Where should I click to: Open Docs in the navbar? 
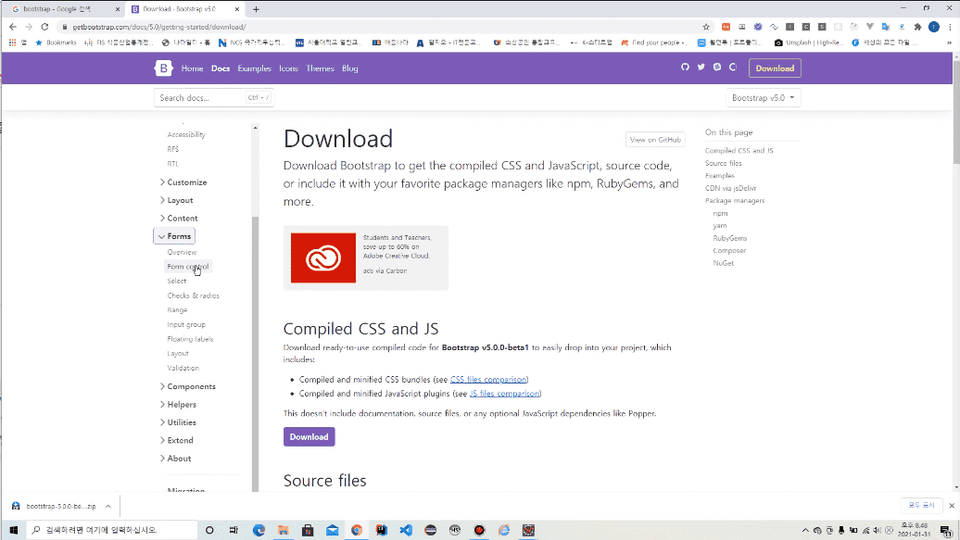[x=220, y=69]
